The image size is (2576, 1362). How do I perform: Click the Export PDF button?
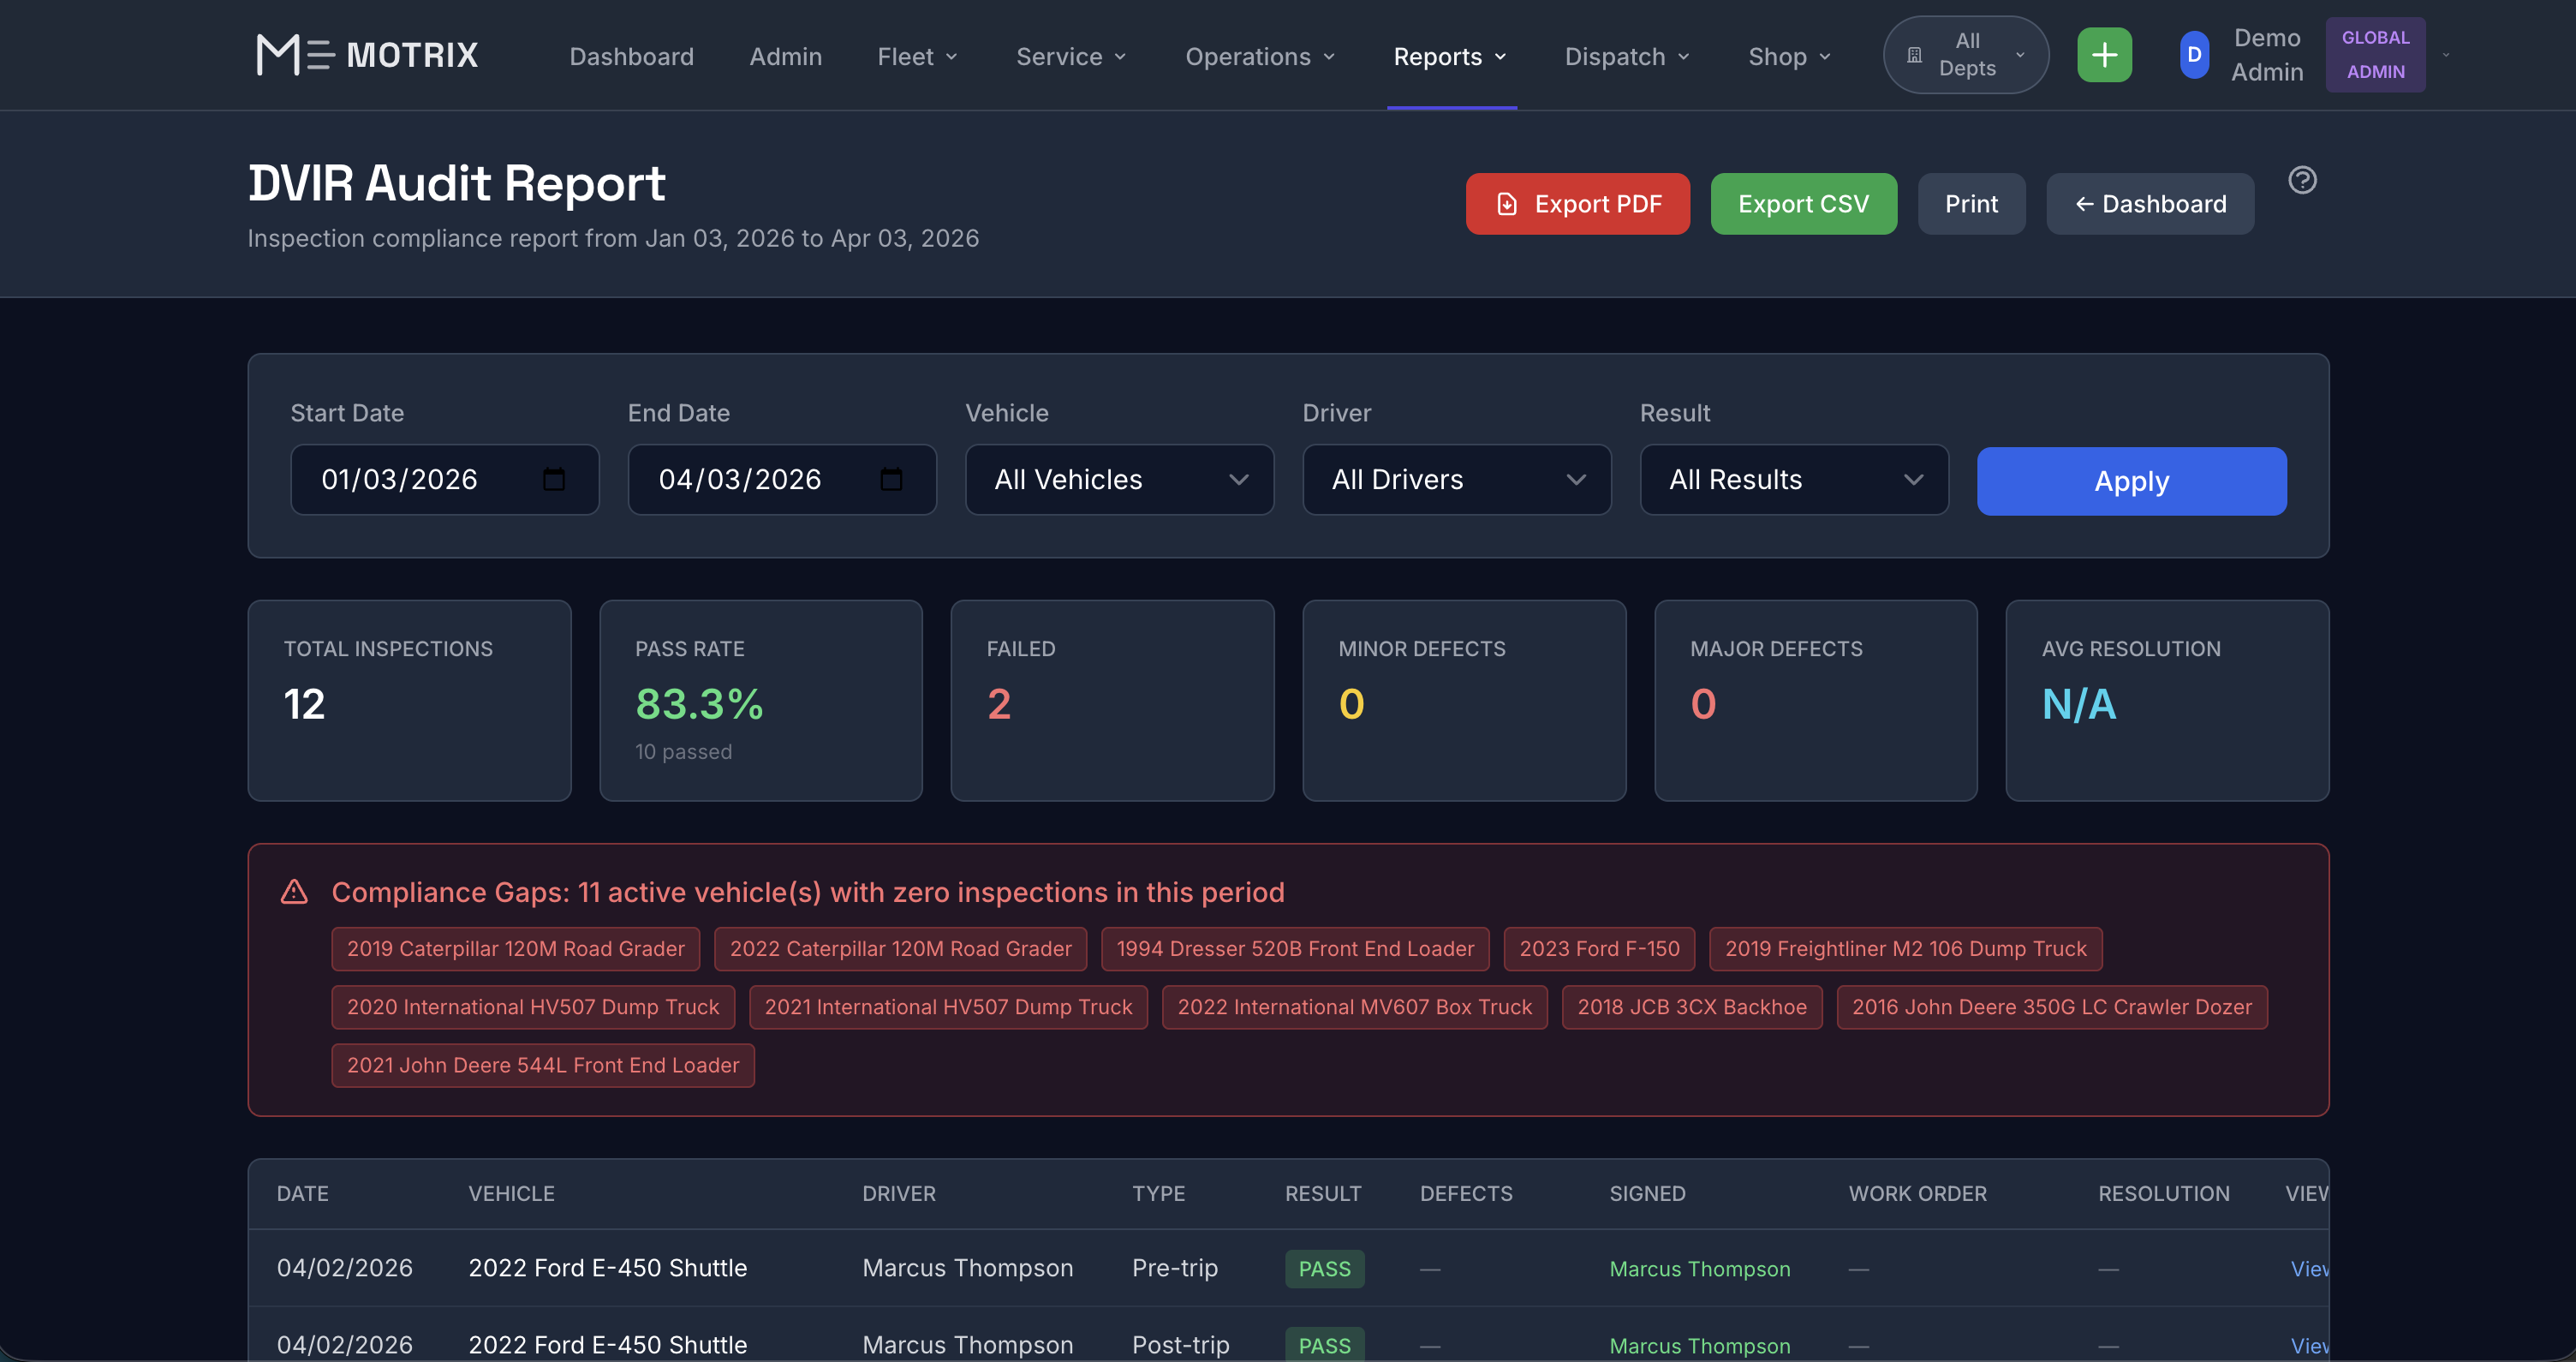[1577, 204]
